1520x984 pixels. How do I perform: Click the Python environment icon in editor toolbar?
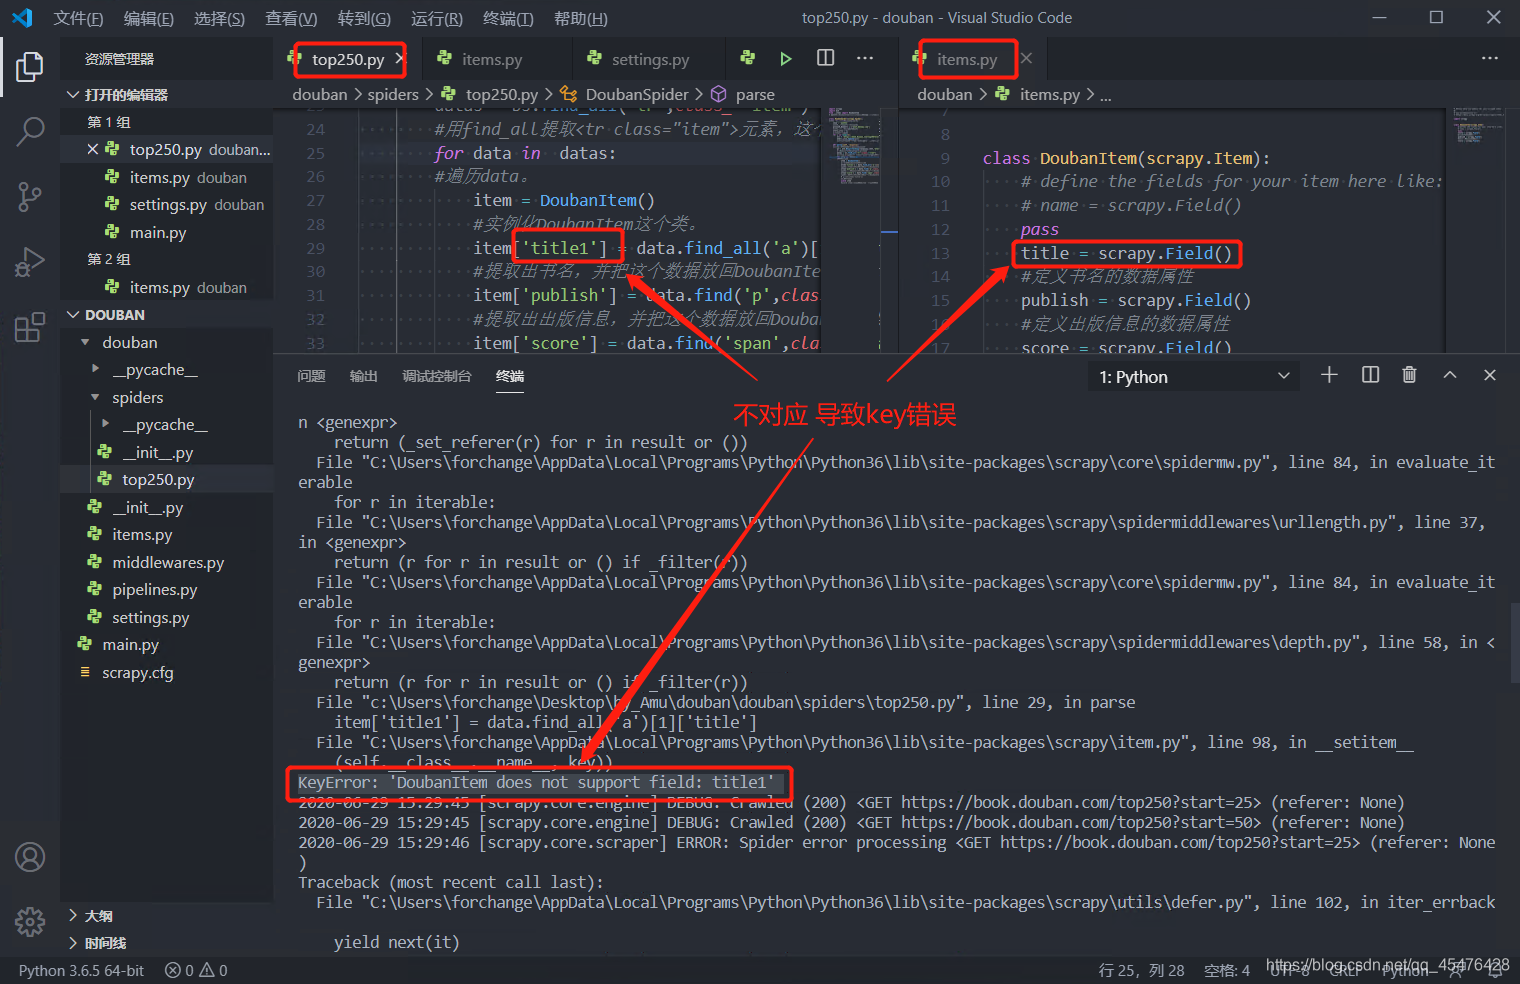click(747, 58)
